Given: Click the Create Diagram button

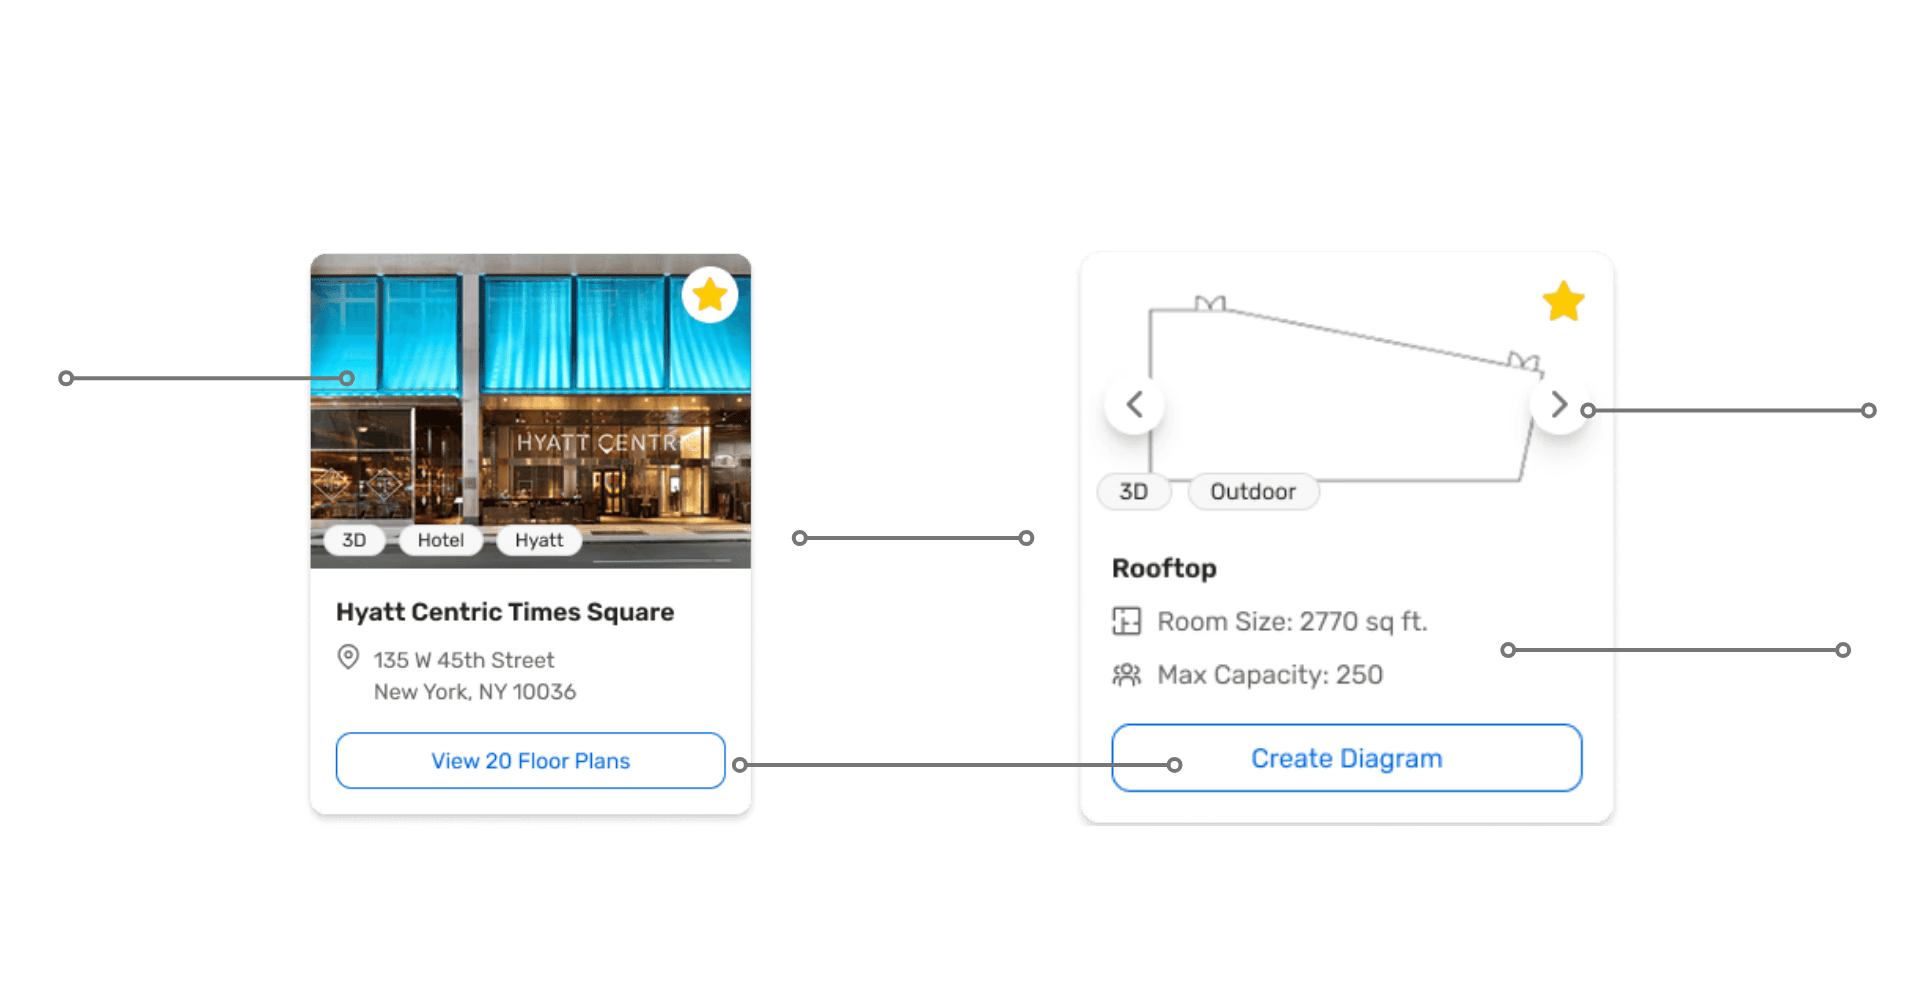Looking at the screenshot, I should coord(1346,758).
